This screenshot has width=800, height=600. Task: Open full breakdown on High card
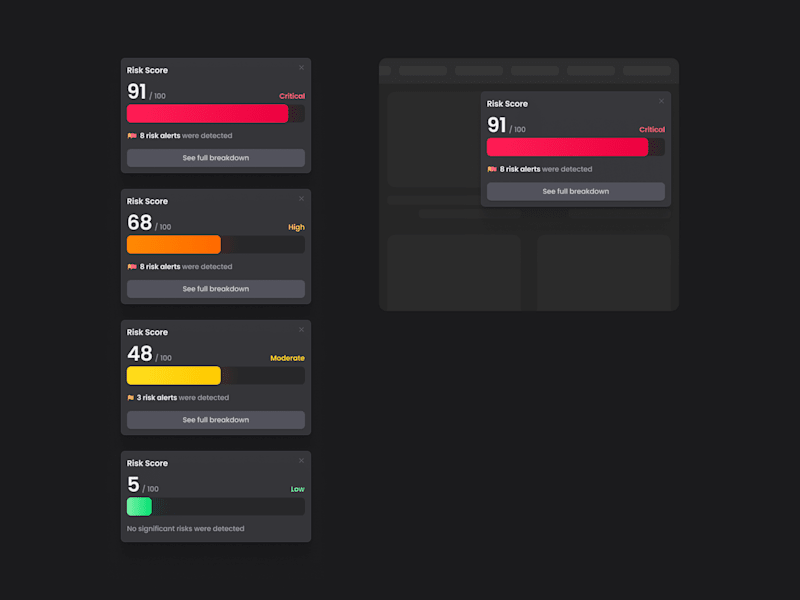point(216,289)
